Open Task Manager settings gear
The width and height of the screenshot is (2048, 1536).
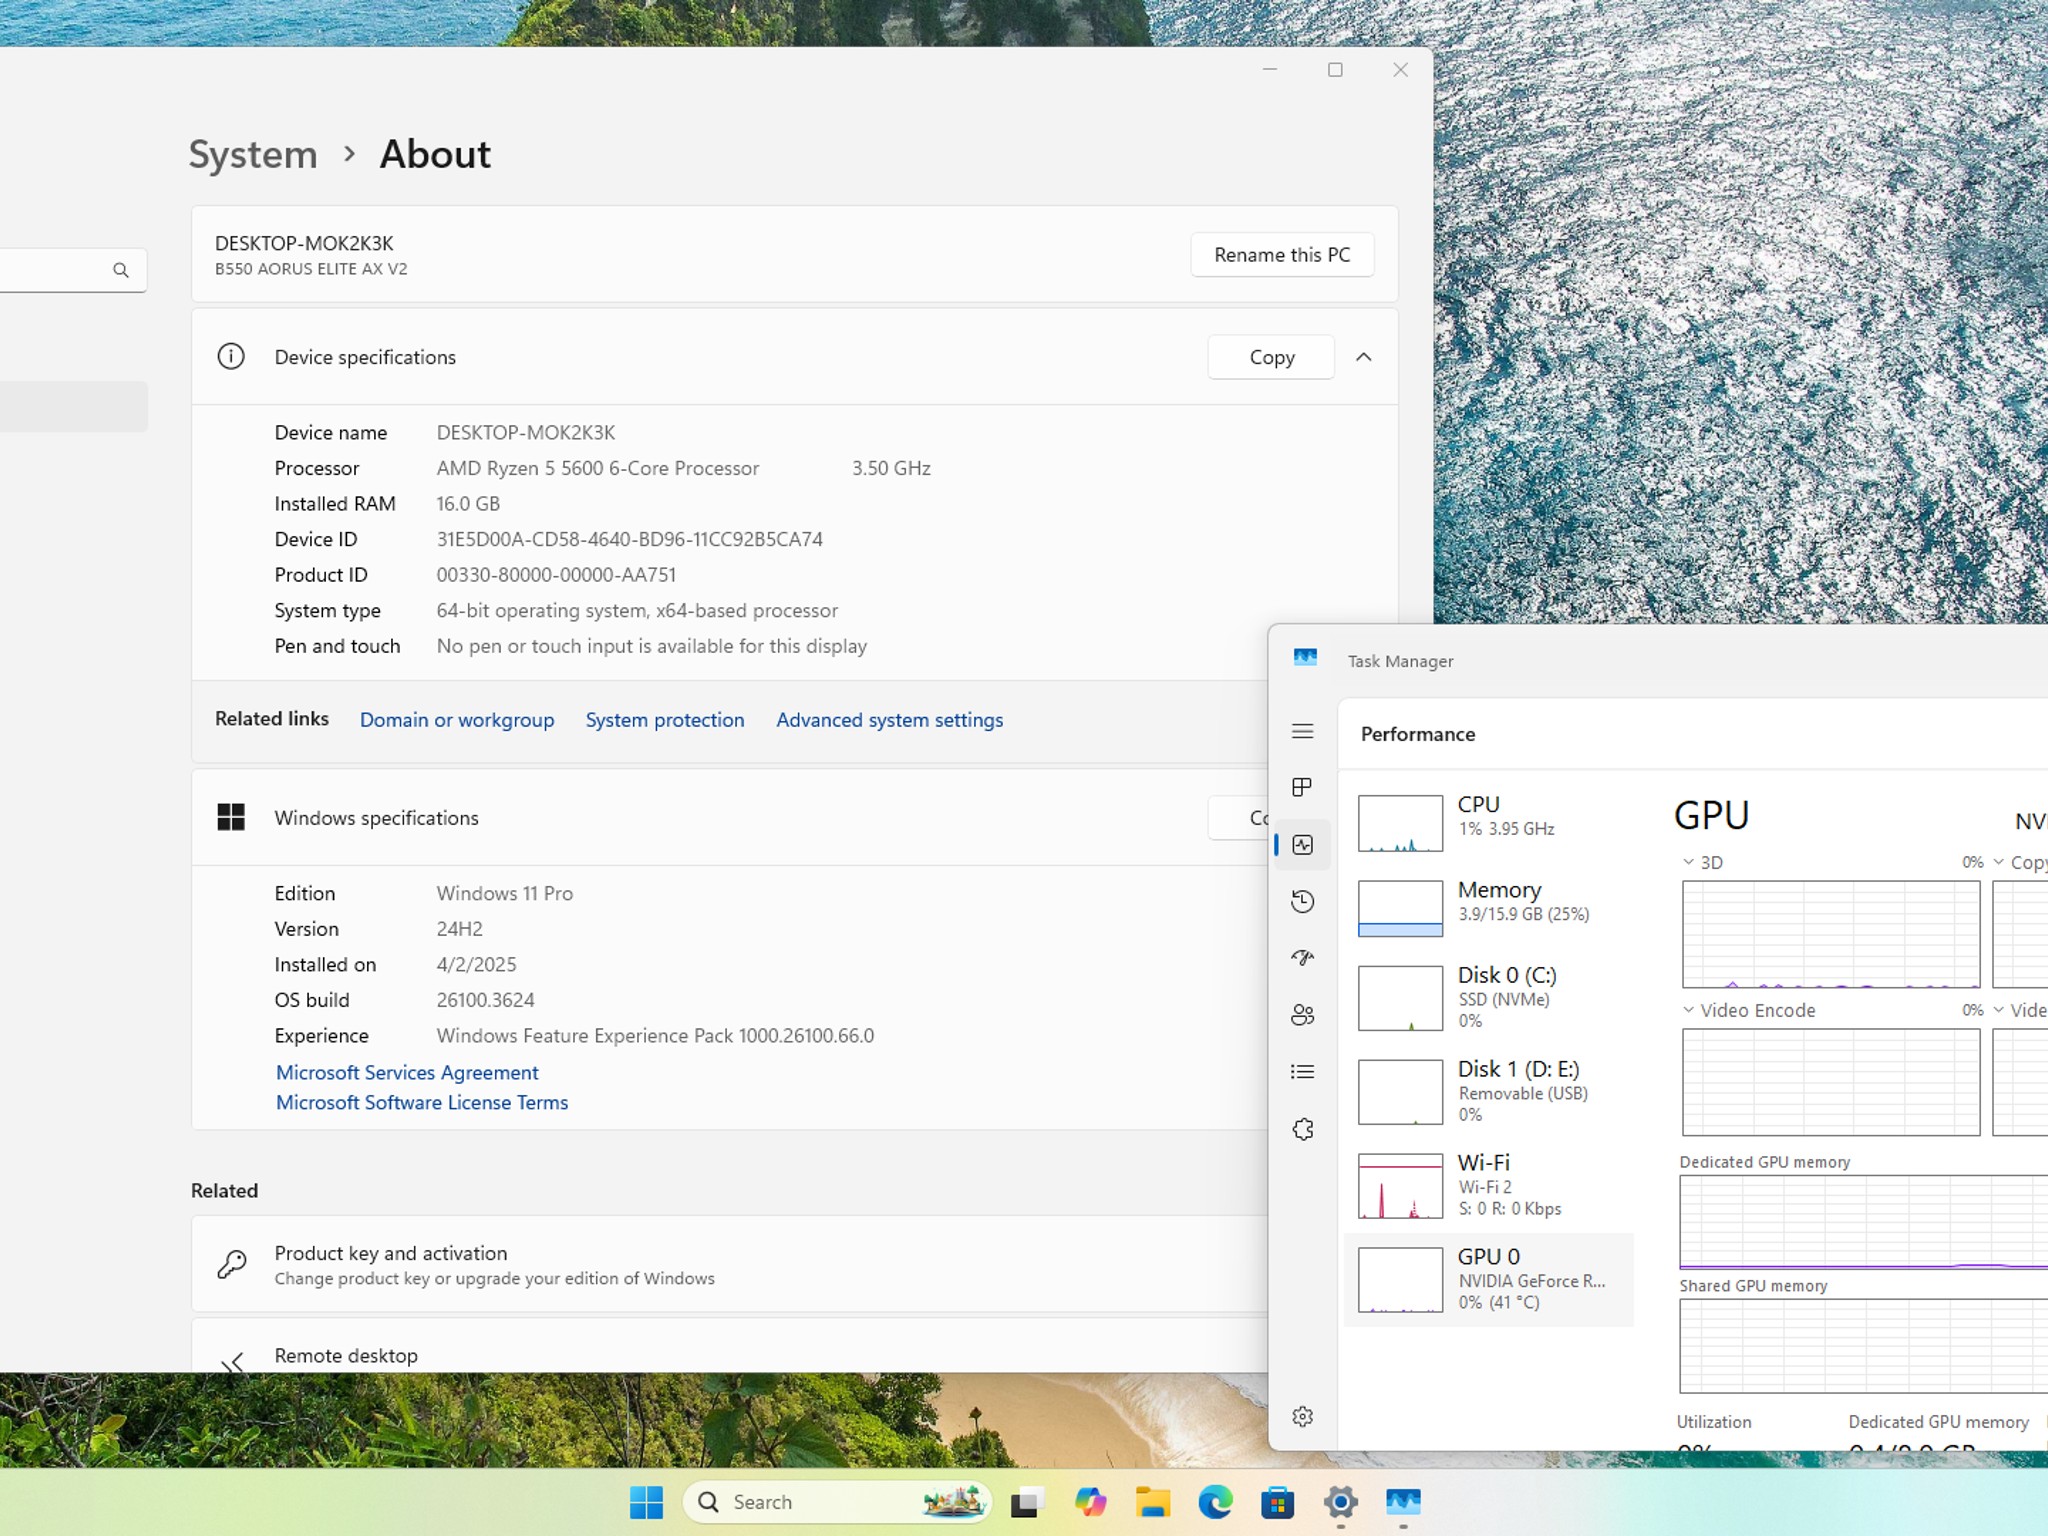1302,1416
